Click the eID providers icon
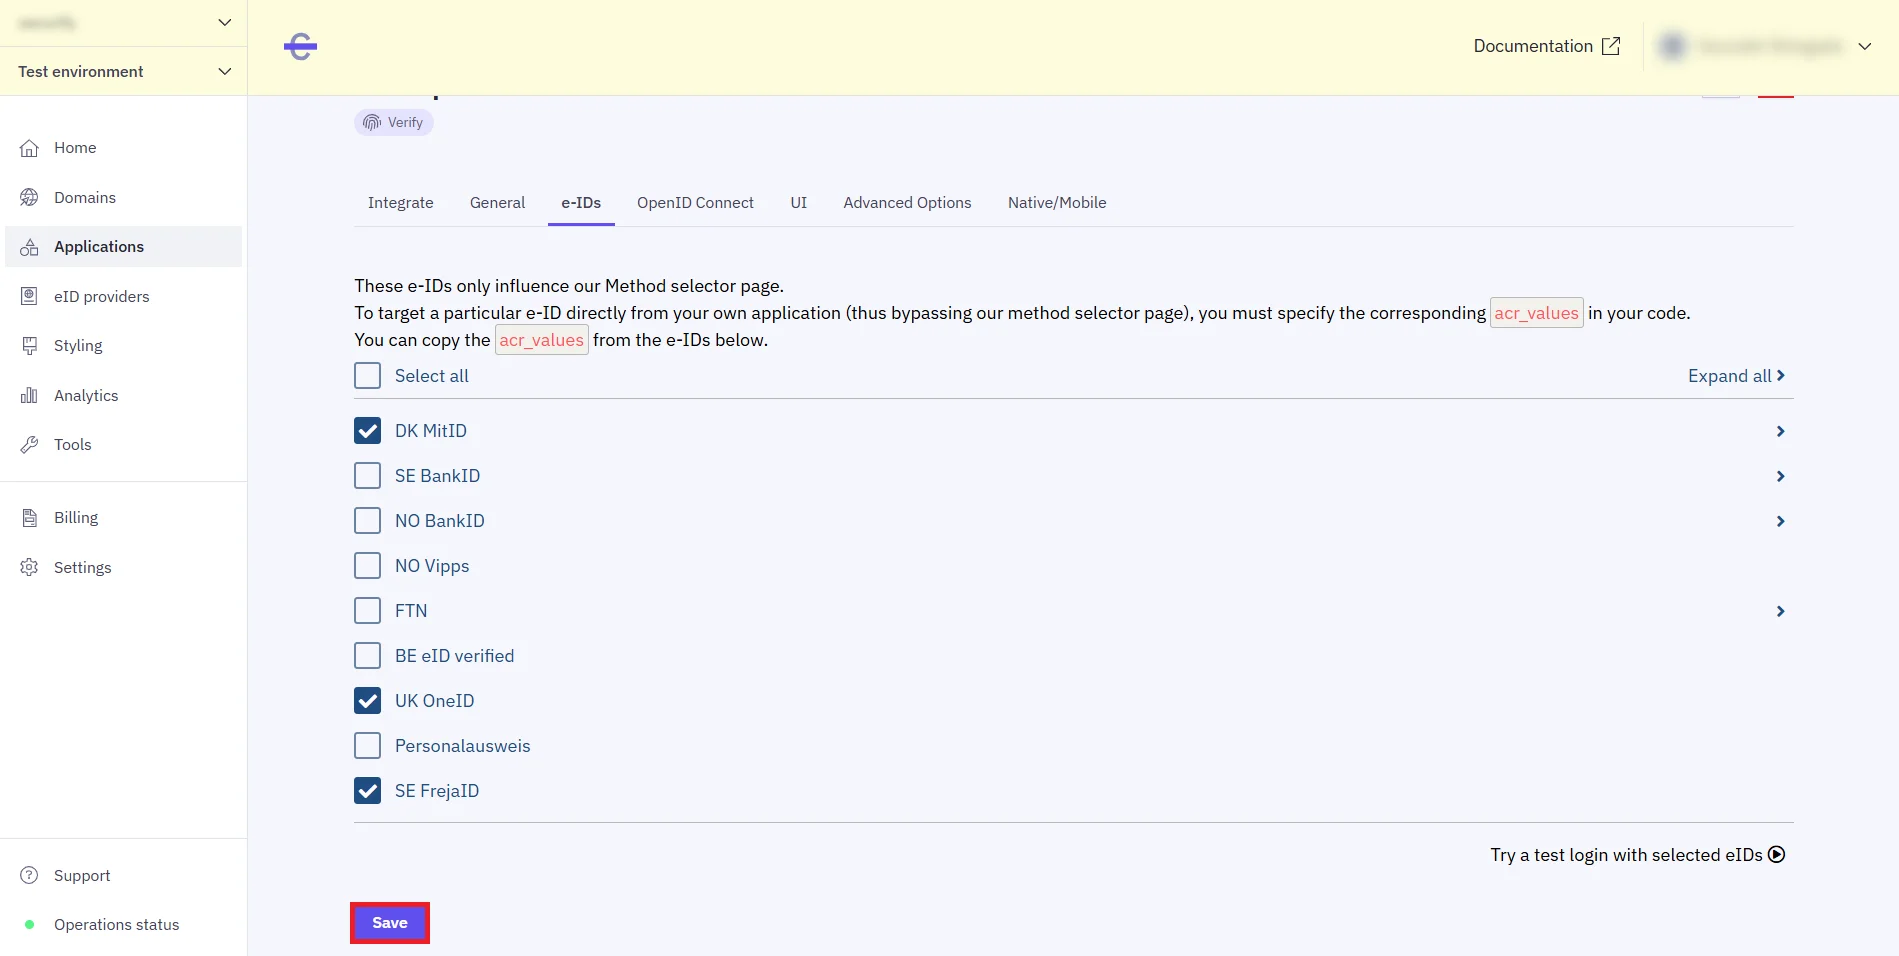Viewport: 1899px width, 956px height. pyautogui.click(x=29, y=296)
